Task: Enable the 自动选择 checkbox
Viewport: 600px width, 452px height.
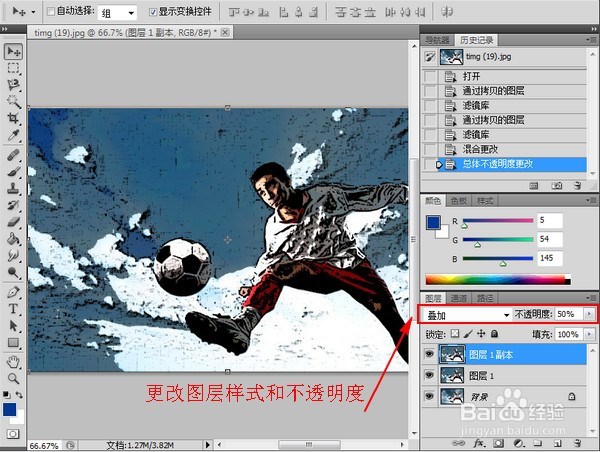Action: pos(51,11)
